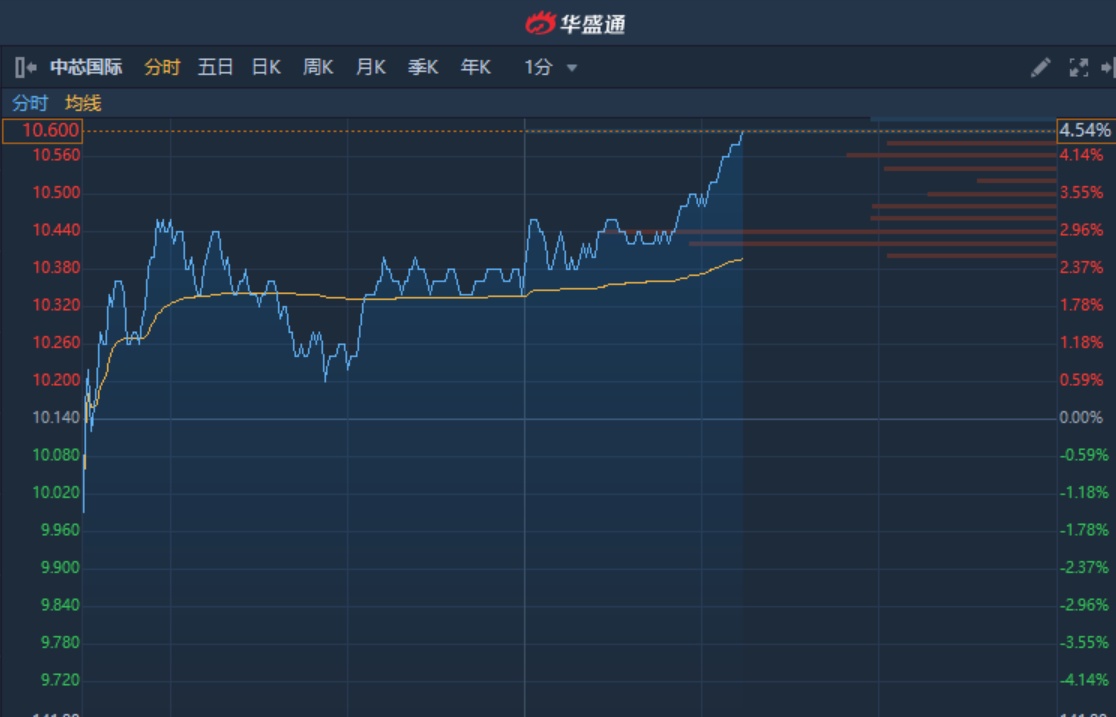Click the 0.00% baseline axis label
Viewport: 1116px width, 717px height.
coord(1081,418)
